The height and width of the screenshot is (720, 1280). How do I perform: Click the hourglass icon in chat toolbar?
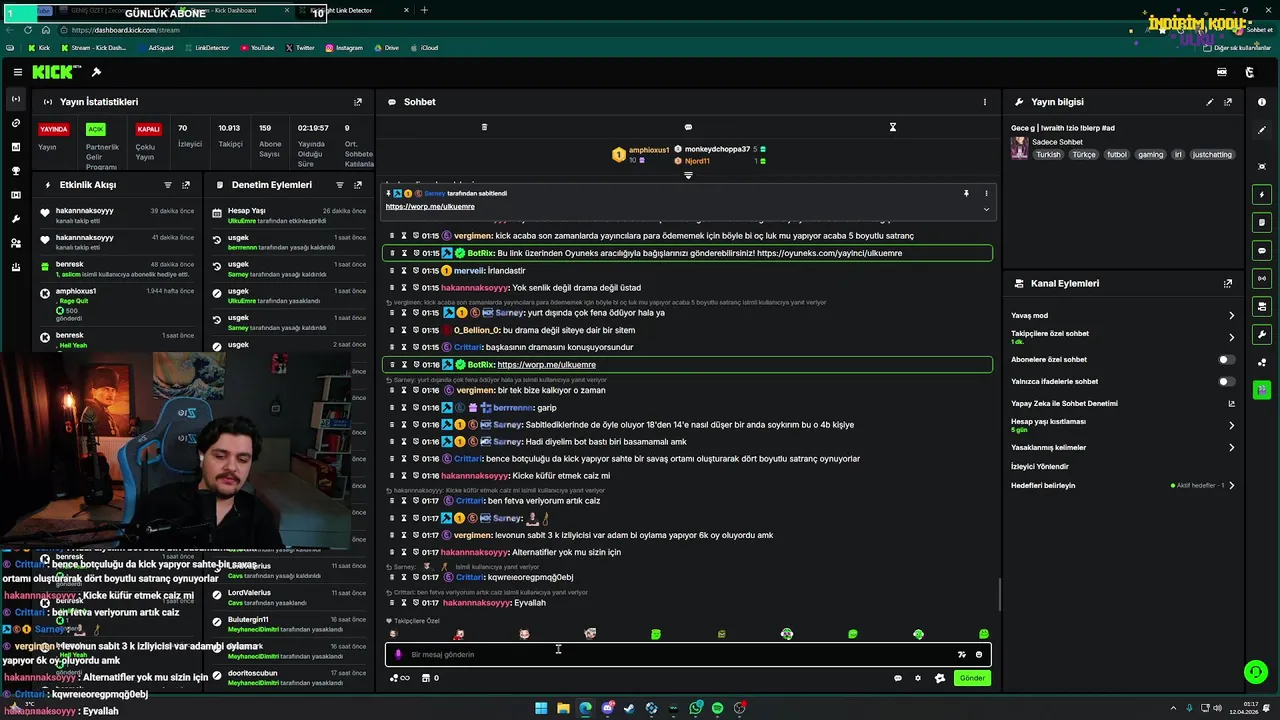click(893, 127)
